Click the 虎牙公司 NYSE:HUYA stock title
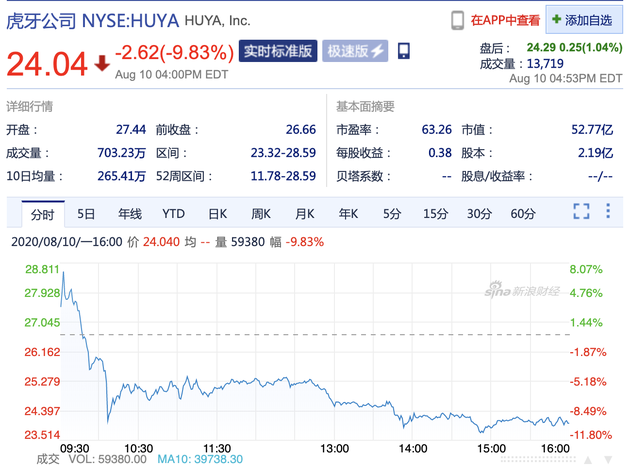Viewport: 630px width, 465px height. coord(93,21)
